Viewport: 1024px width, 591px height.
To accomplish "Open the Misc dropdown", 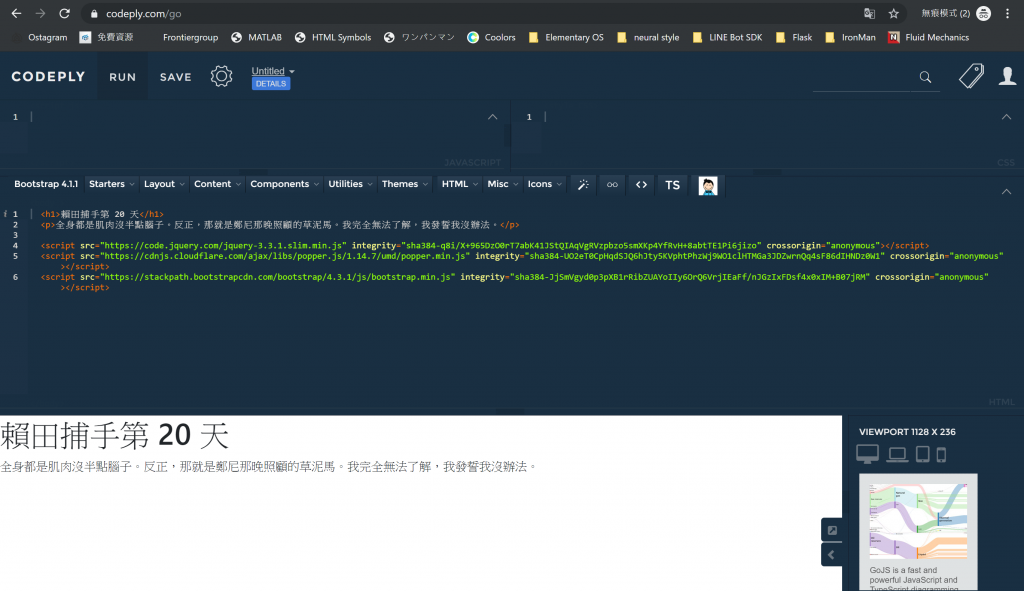I will click(503, 184).
